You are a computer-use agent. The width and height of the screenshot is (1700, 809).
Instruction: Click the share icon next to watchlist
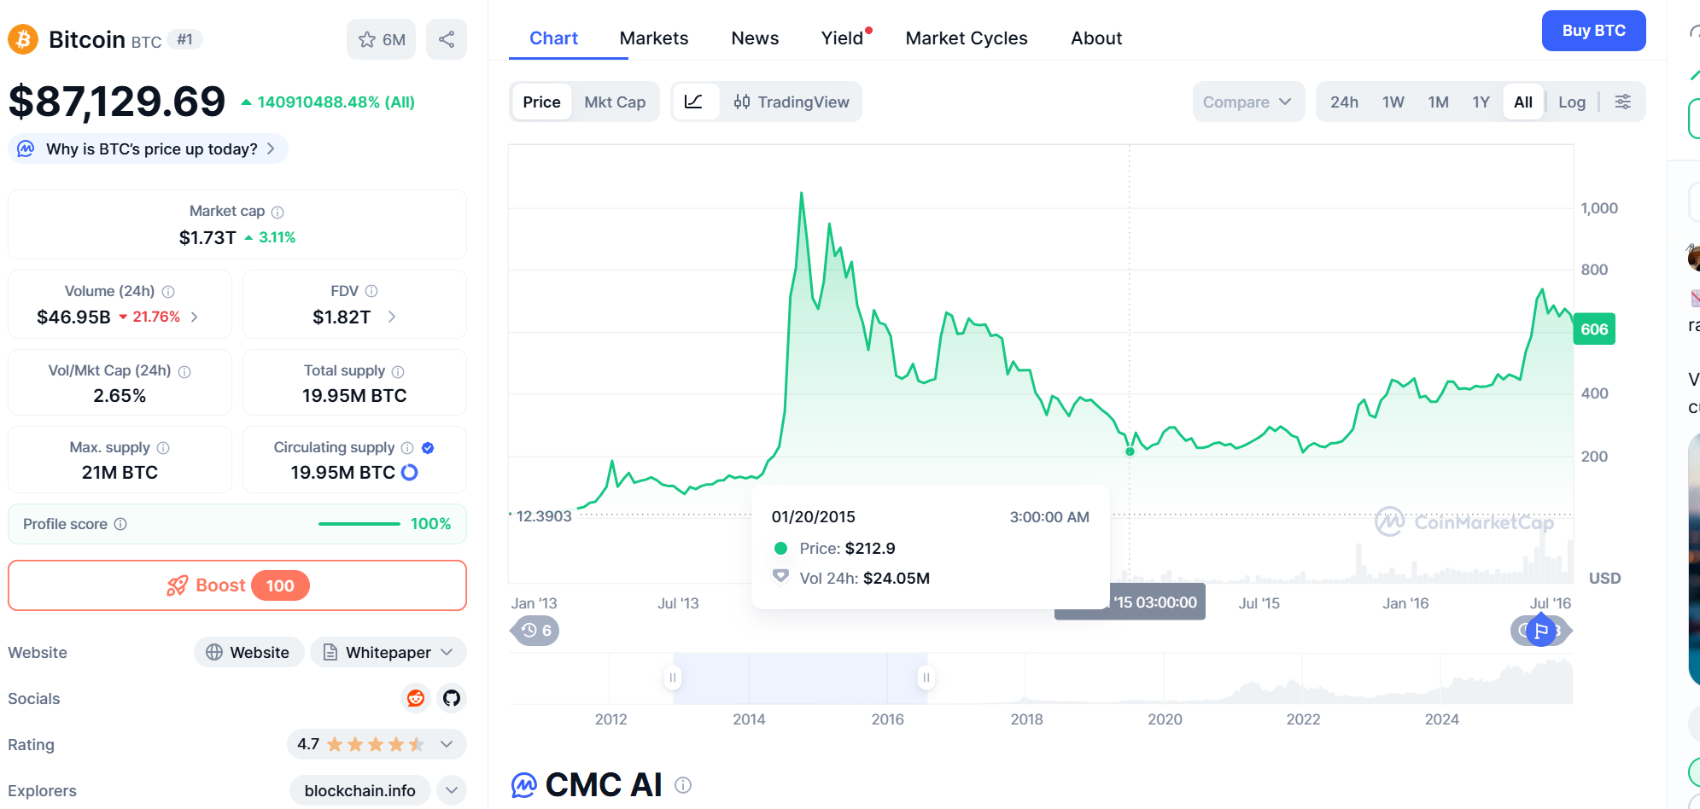tap(446, 39)
